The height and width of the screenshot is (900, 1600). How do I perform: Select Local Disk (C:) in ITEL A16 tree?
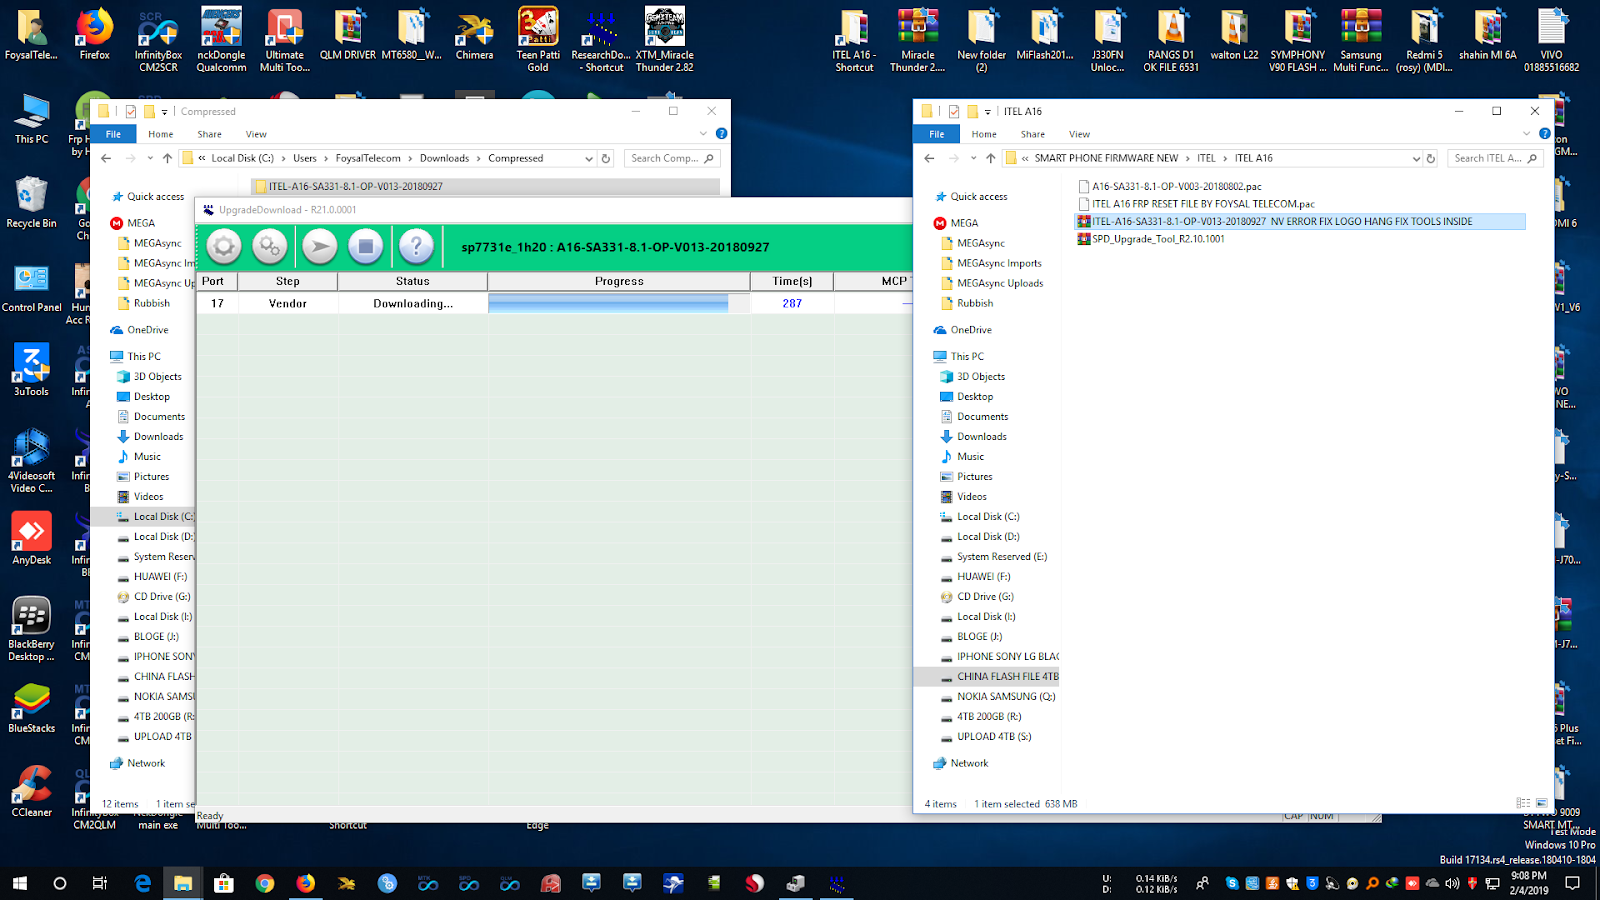point(988,517)
